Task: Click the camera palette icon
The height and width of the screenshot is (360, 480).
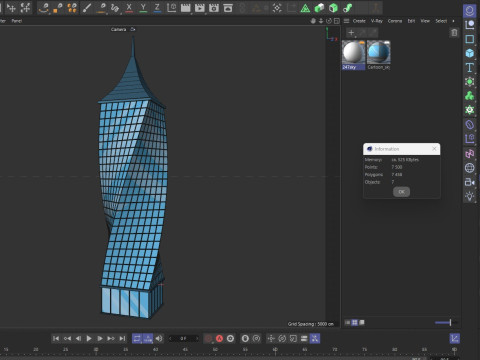Action: pyautogui.click(x=470, y=182)
